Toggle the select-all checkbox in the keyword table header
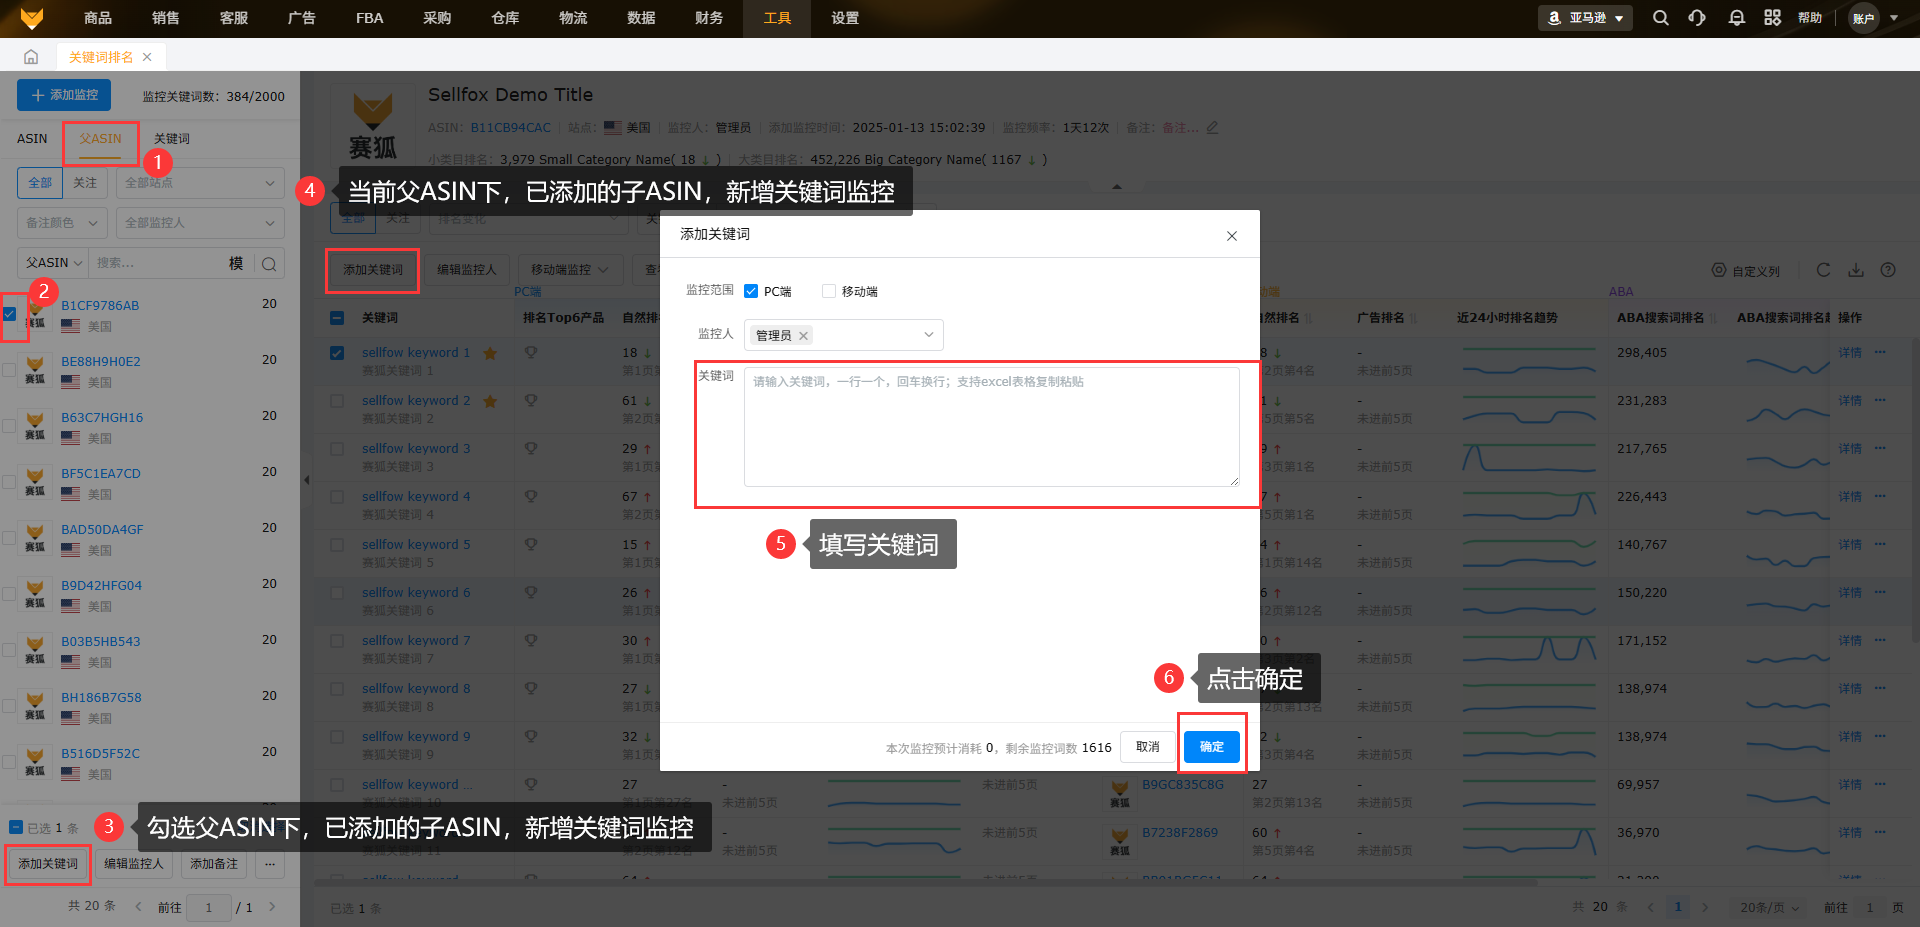1920x927 pixels. [337, 318]
